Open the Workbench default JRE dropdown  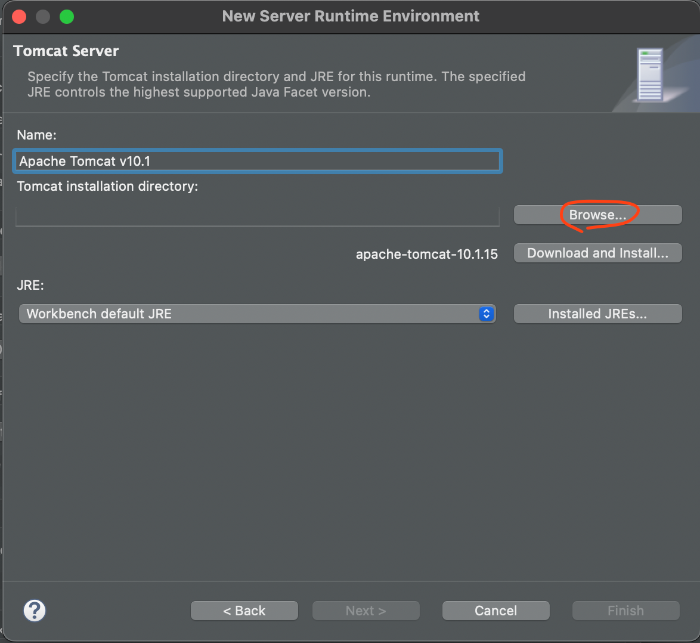tap(257, 314)
